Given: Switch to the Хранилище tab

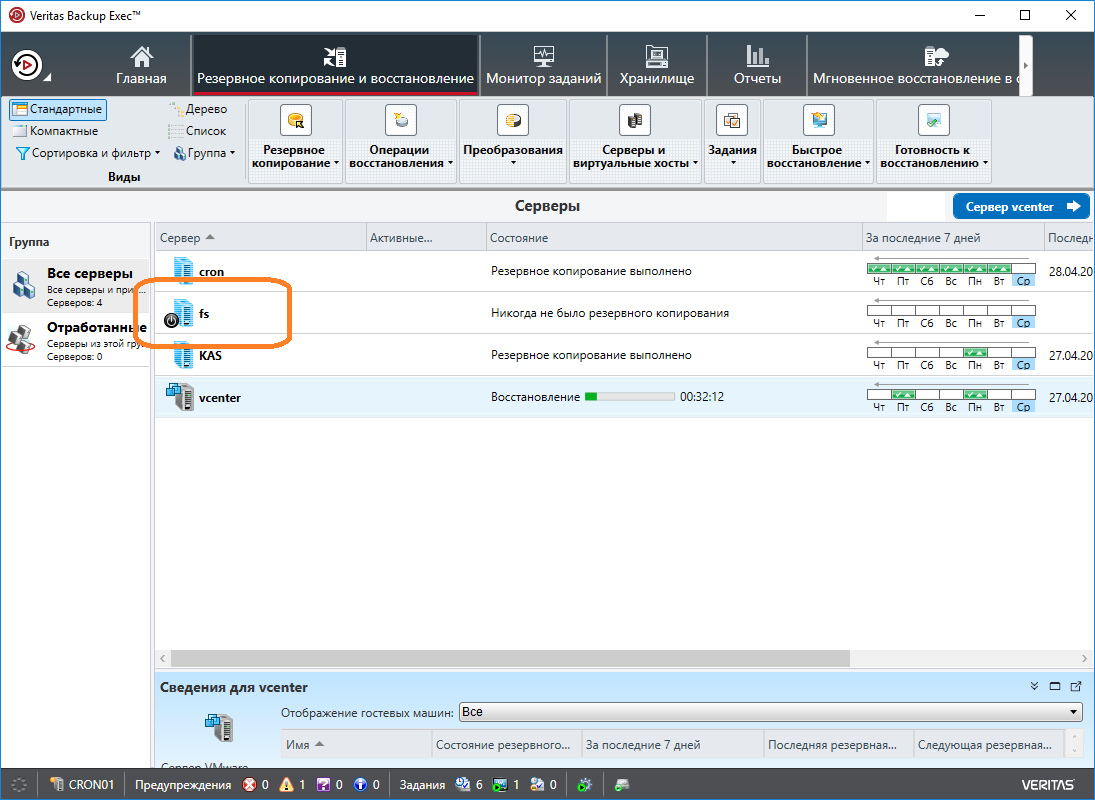Looking at the screenshot, I should [656, 66].
